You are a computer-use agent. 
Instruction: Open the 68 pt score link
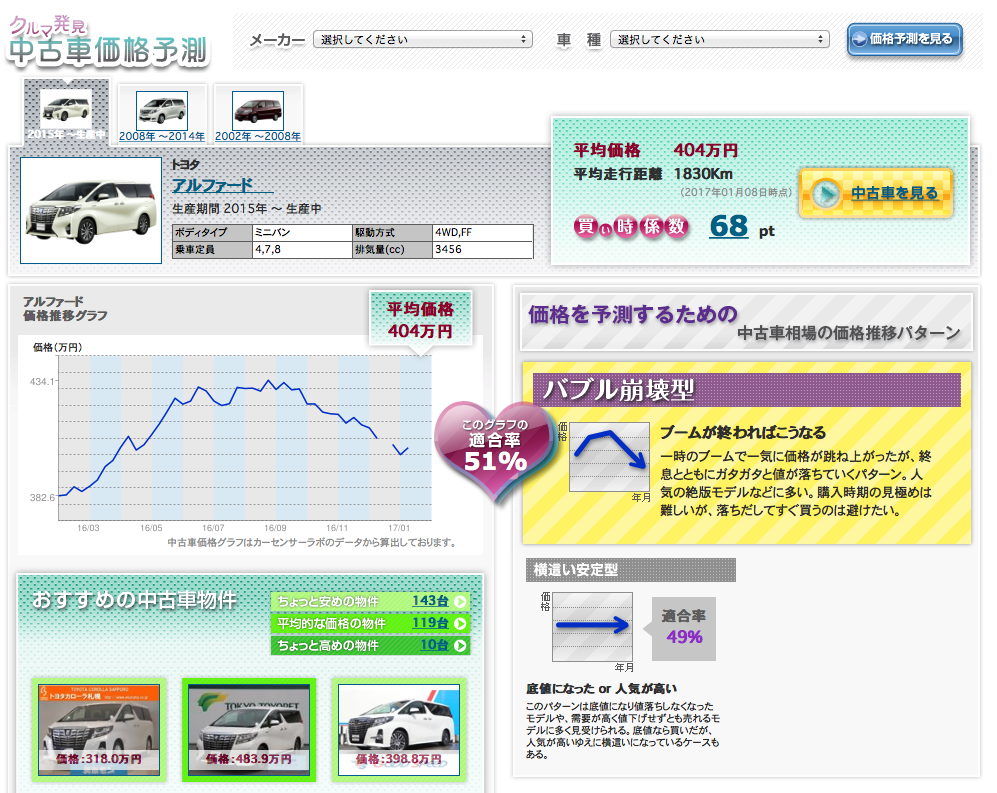click(728, 226)
